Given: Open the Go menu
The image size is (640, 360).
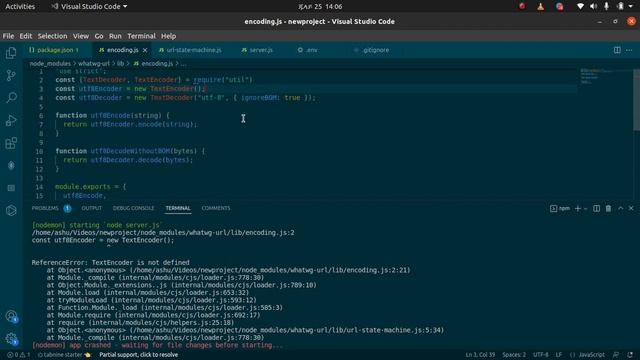Looking at the screenshot, I should click(x=99, y=36).
